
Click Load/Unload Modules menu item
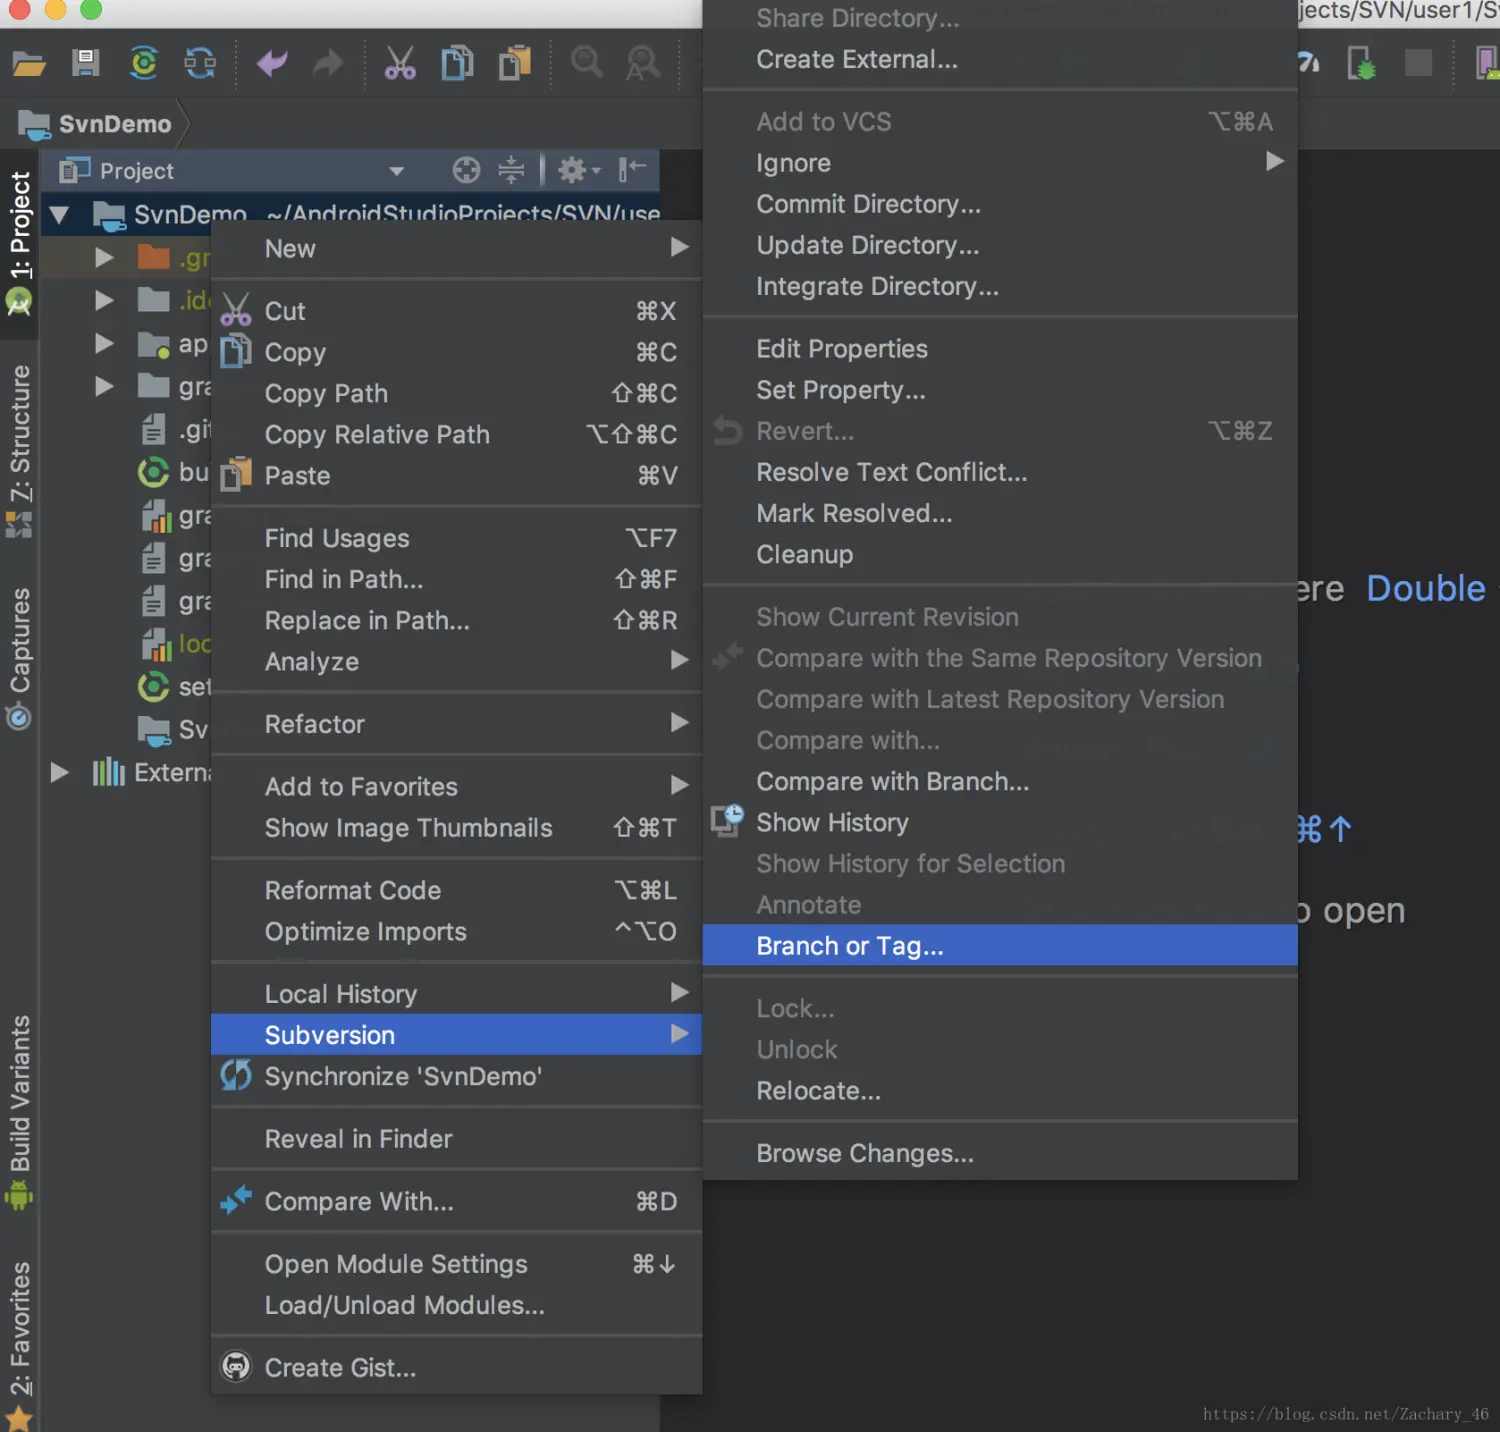[456, 1305]
